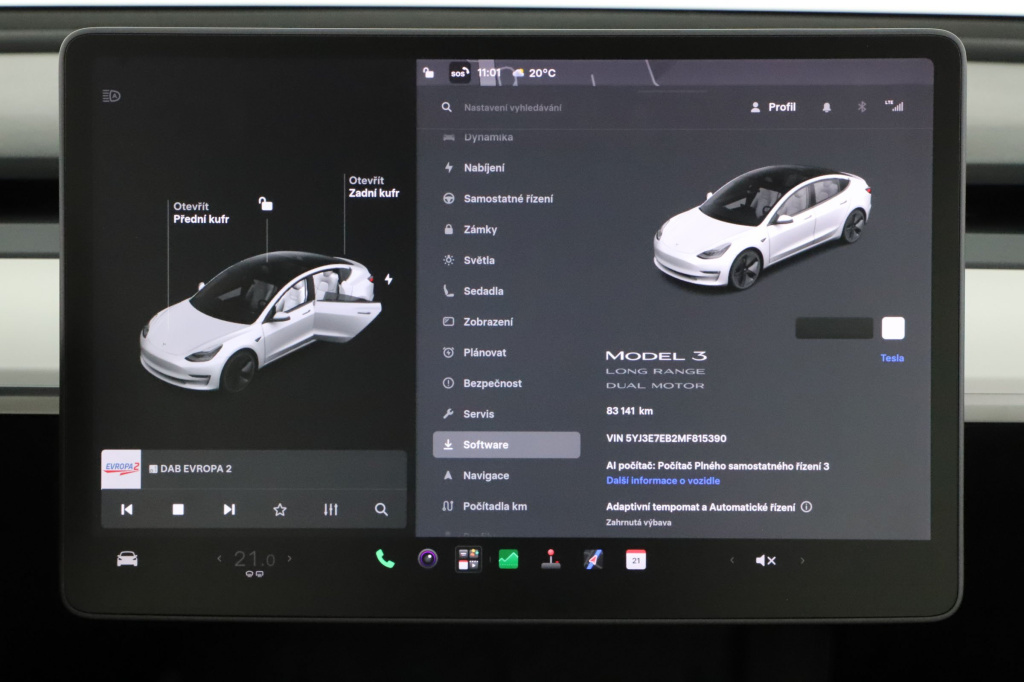This screenshot has width=1024, height=682.
Task: Tap the unlock icon in status bar
Action: 428,73
